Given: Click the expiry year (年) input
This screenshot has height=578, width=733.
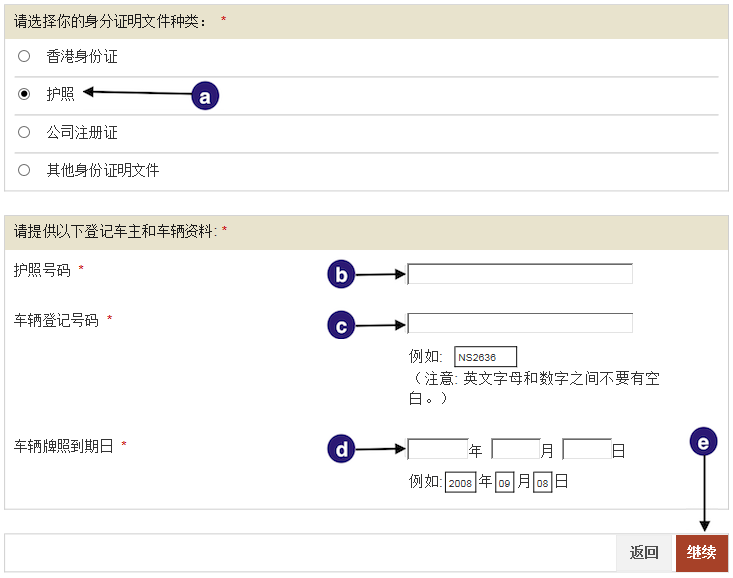Looking at the screenshot, I should point(438,449).
